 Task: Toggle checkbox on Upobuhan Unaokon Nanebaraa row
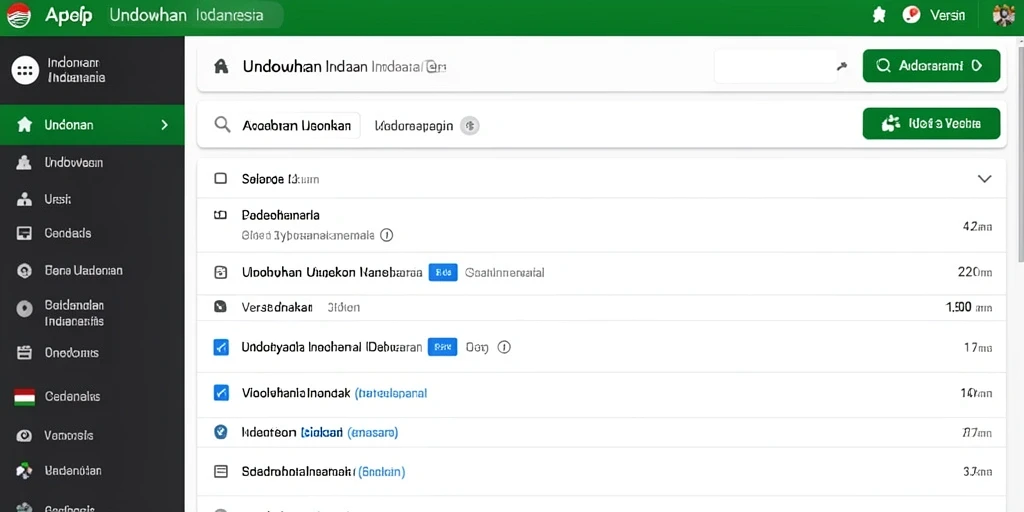tap(221, 272)
